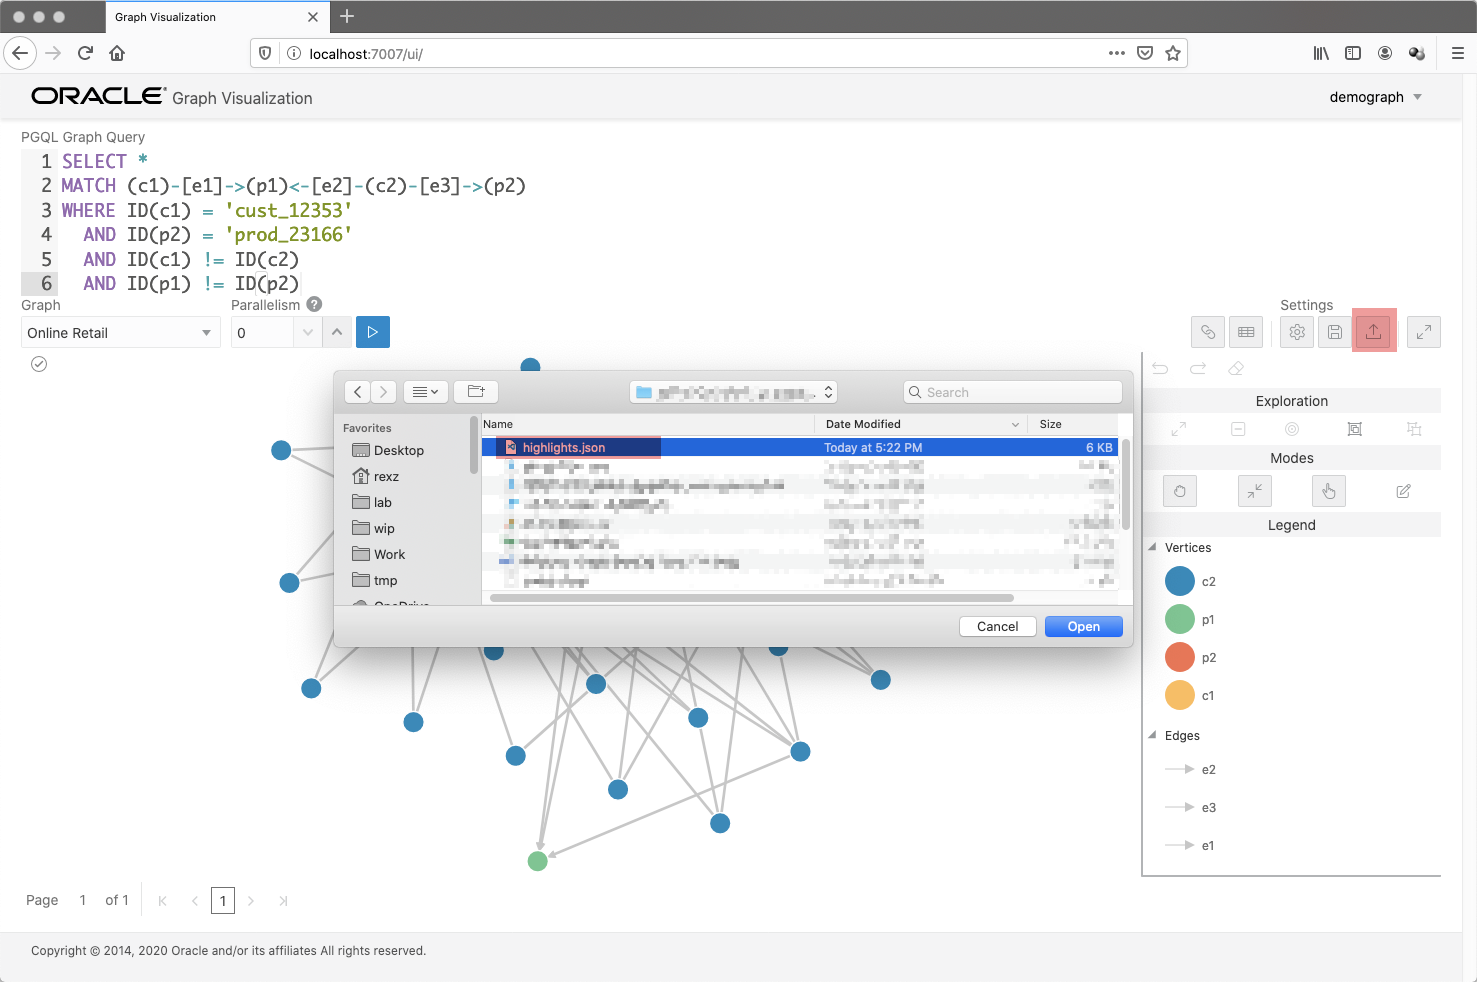Switch to table view icon
The width and height of the screenshot is (1477, 982).
(1246, 332)
